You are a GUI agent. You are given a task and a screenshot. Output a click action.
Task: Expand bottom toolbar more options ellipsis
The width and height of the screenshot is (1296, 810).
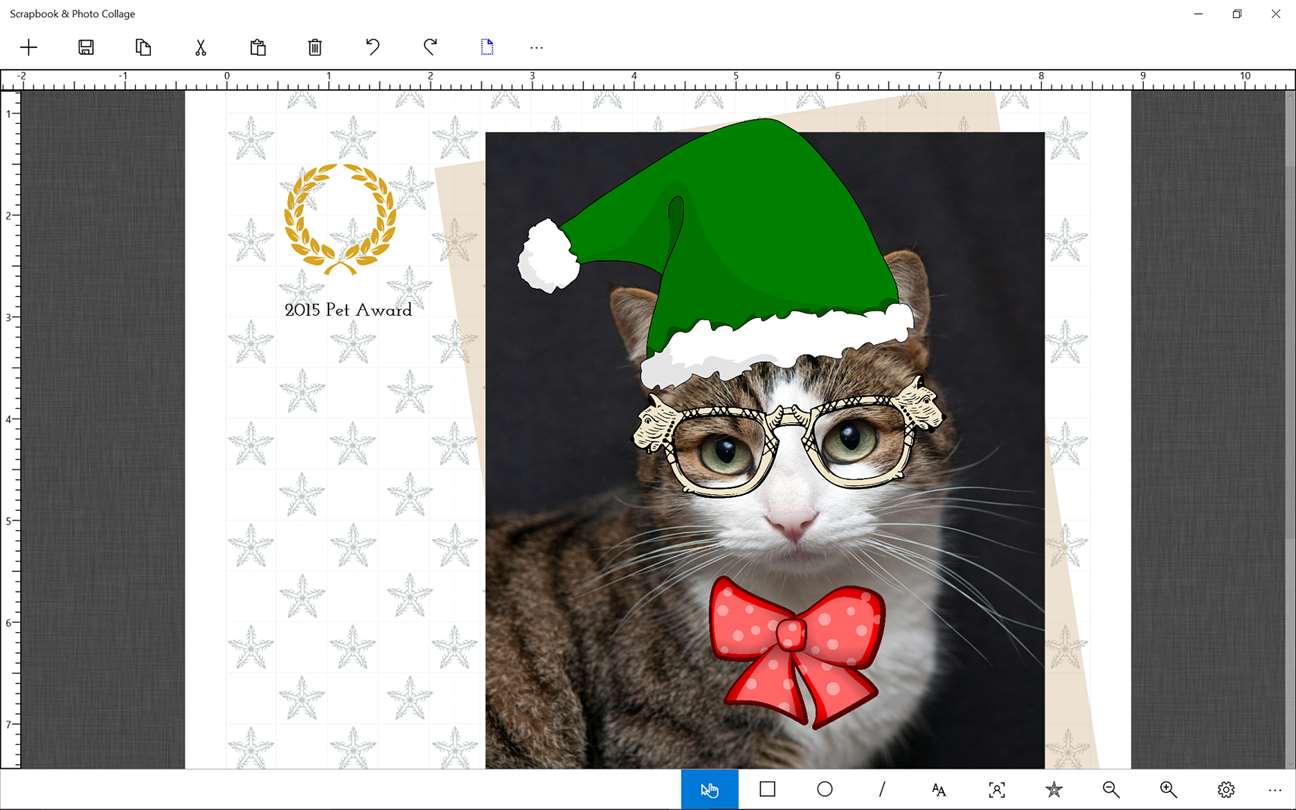(1275, 790)
